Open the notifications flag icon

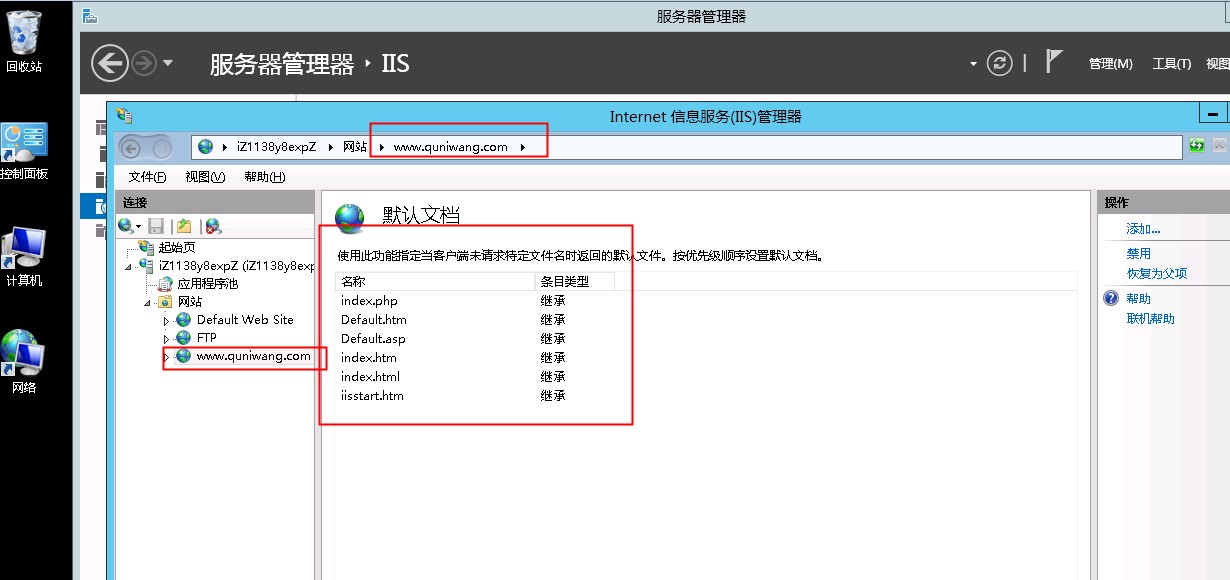pos(1053,62)
